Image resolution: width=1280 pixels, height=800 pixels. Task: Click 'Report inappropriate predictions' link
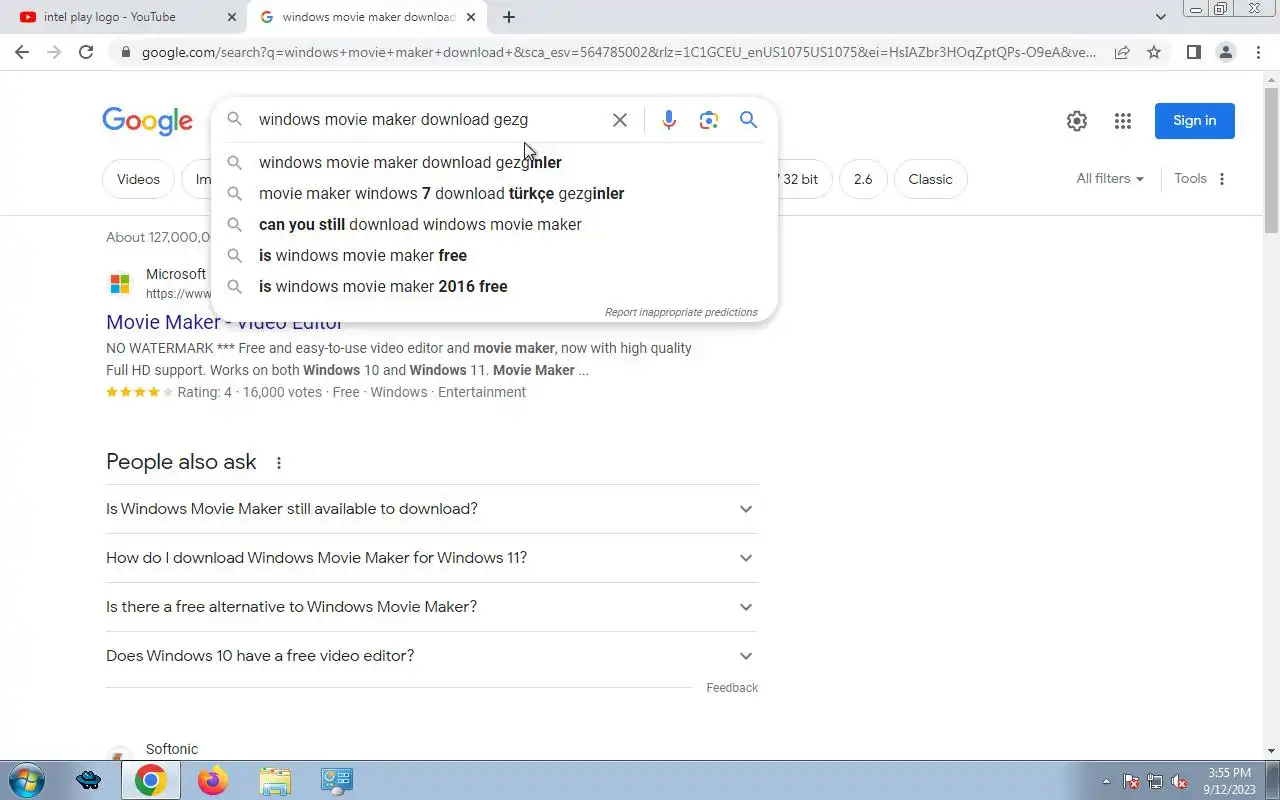coord(681,312)
